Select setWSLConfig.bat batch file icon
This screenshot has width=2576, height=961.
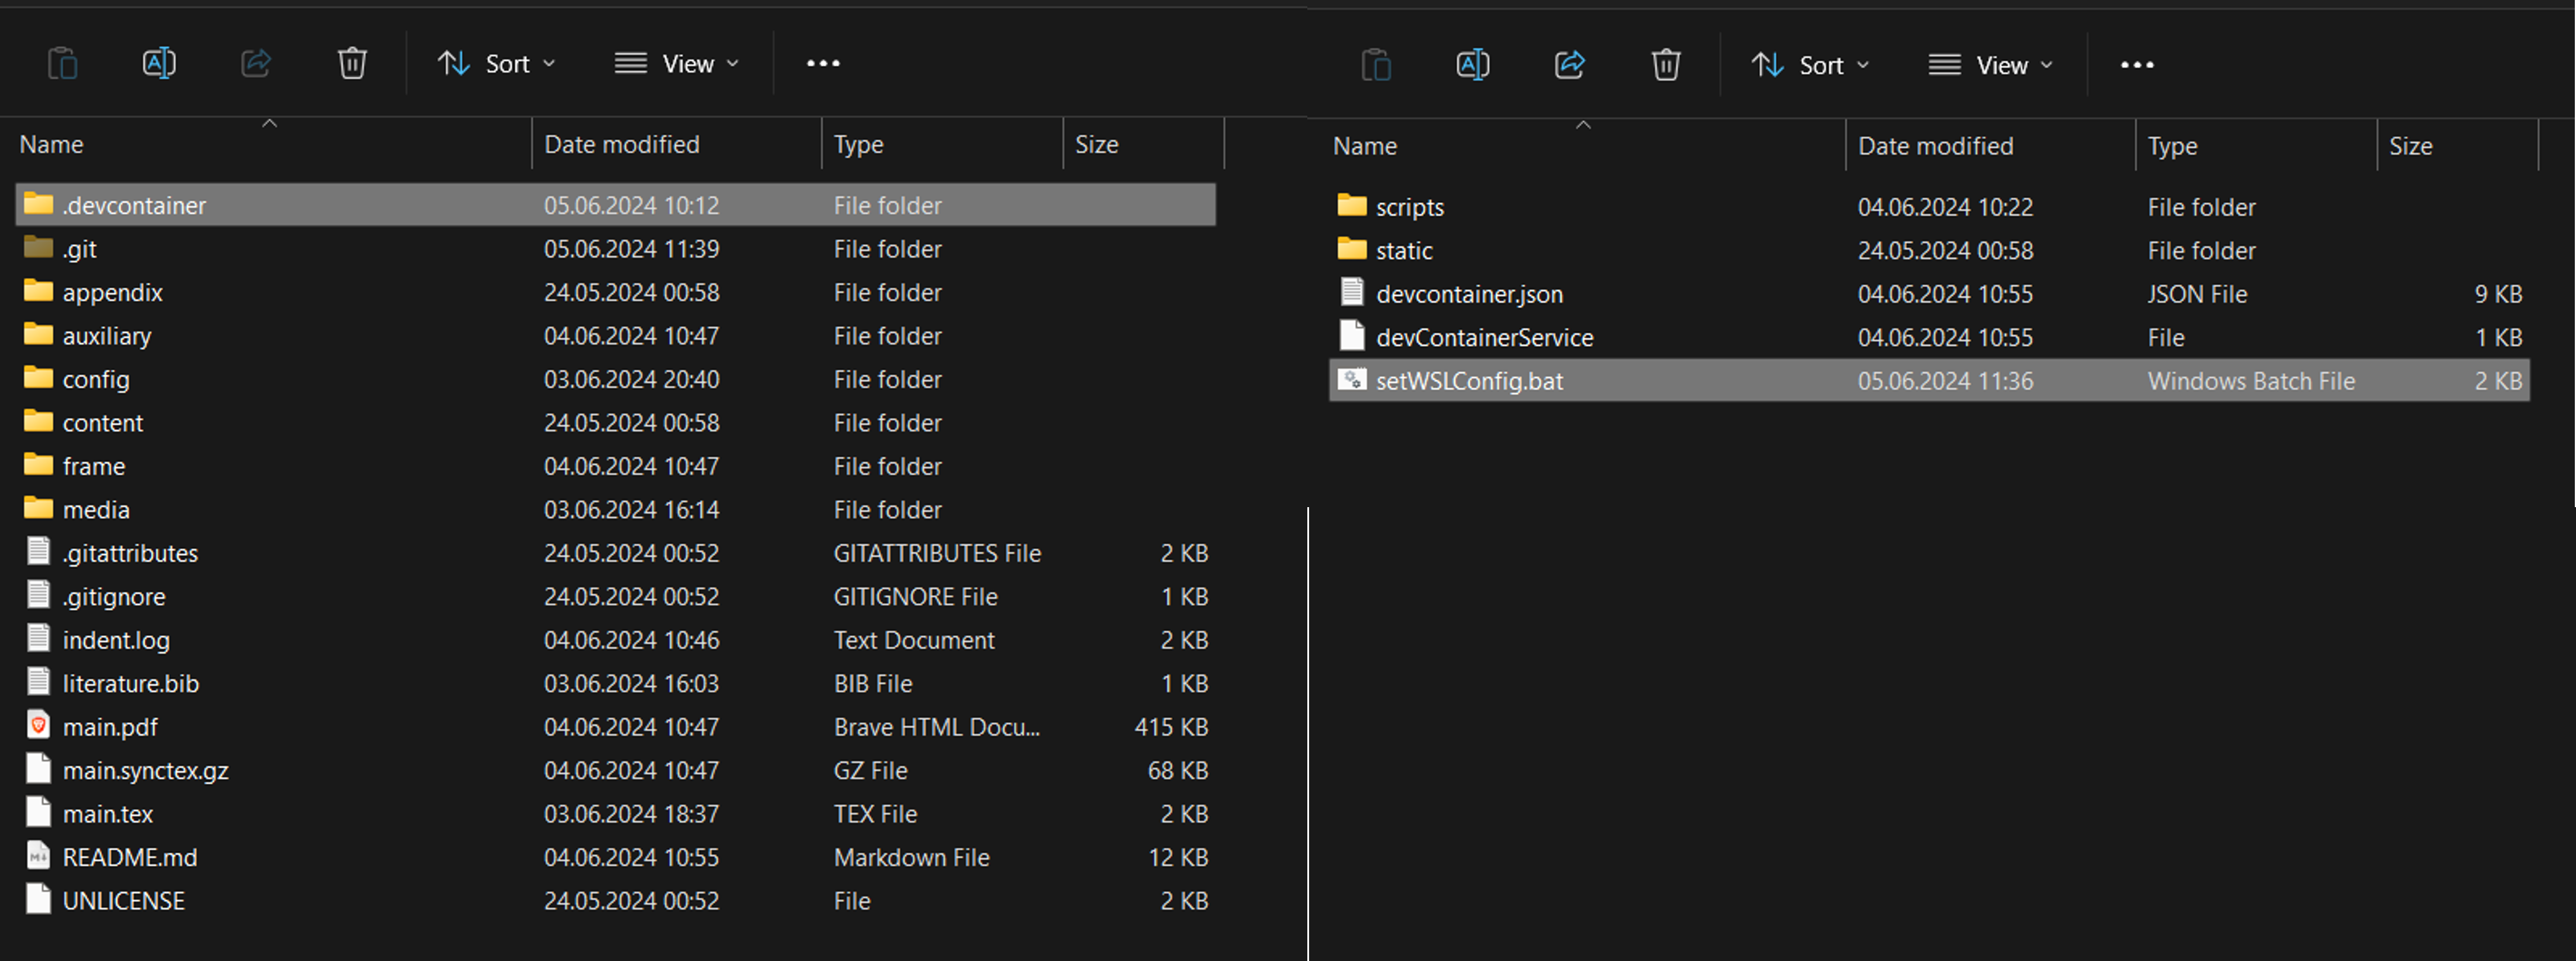pos(1352,380)
